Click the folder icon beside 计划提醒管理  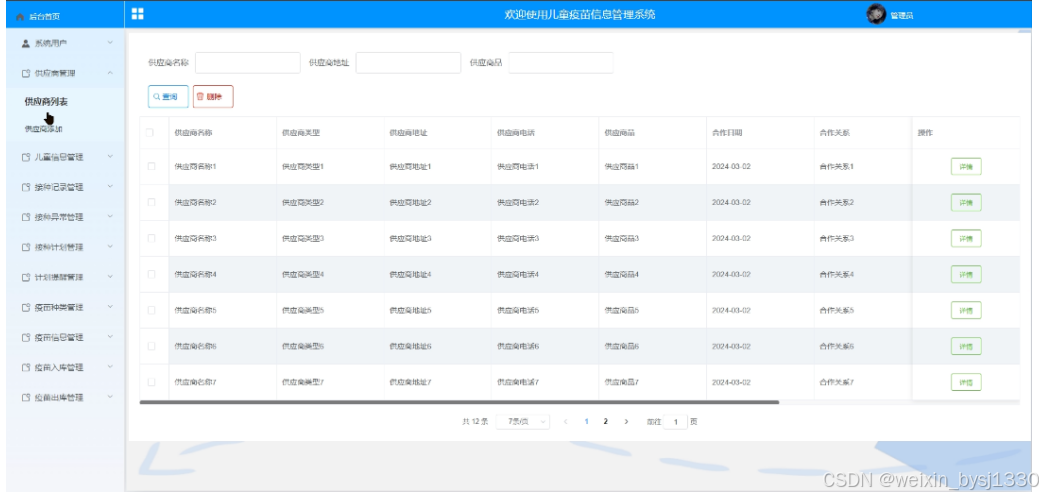26,277
